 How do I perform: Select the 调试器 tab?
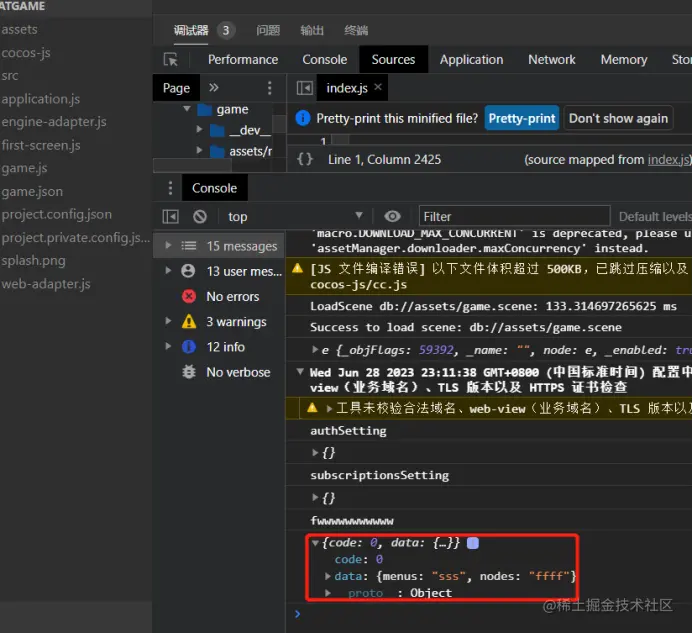click(191, 30)
